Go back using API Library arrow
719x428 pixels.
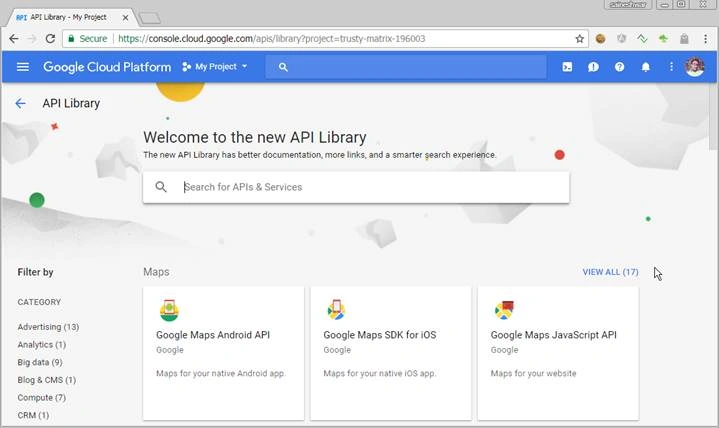(20, 103)
